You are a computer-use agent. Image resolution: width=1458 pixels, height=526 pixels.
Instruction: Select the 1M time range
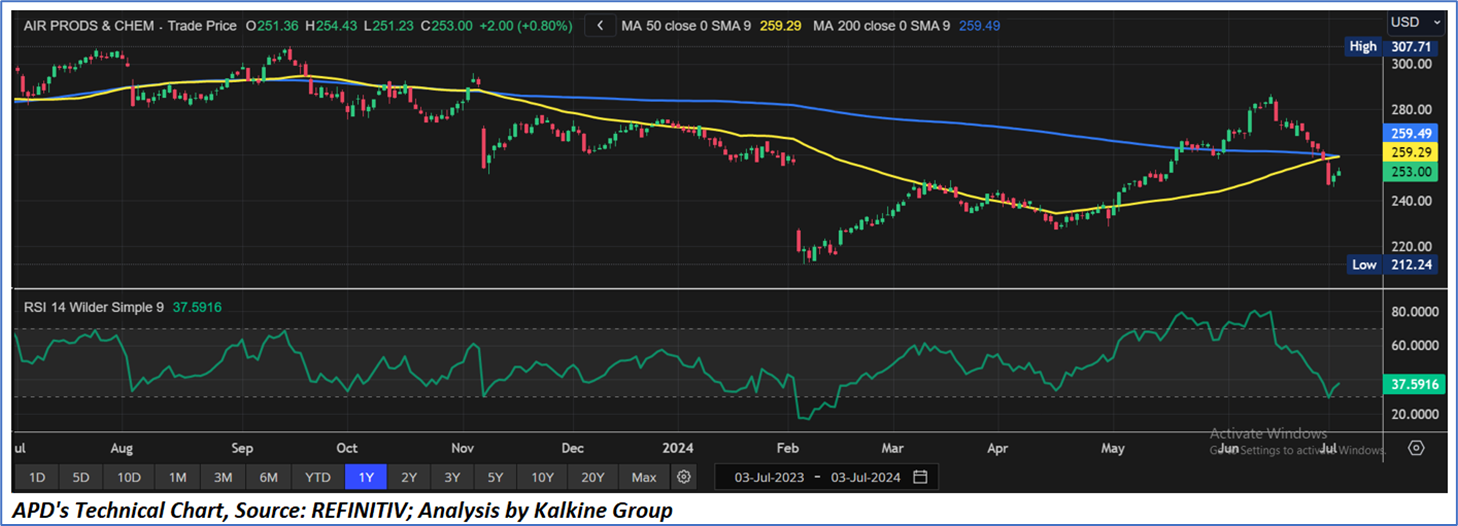click(177, 477)
